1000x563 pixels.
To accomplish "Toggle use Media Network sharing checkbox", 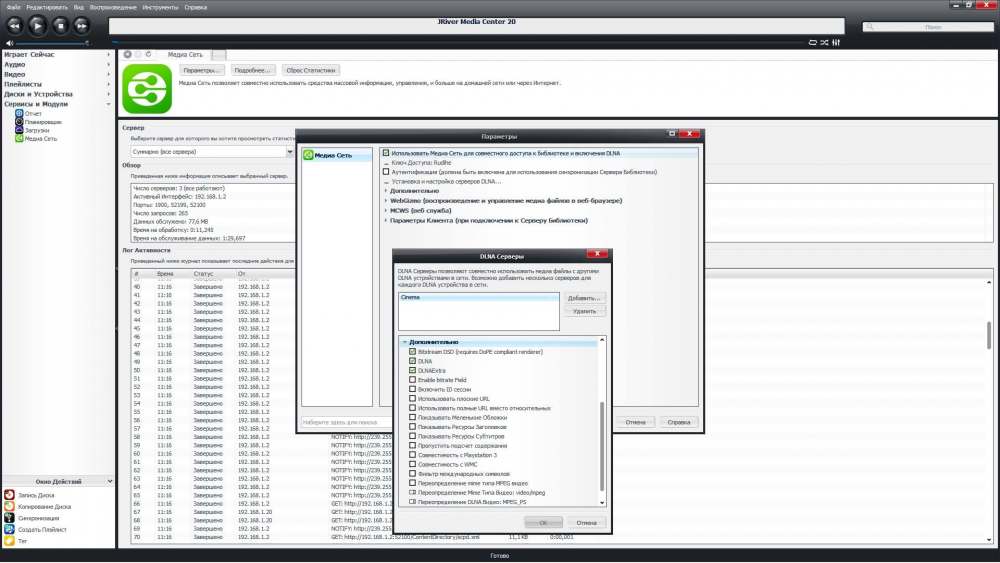I will [x=386, y=153].
